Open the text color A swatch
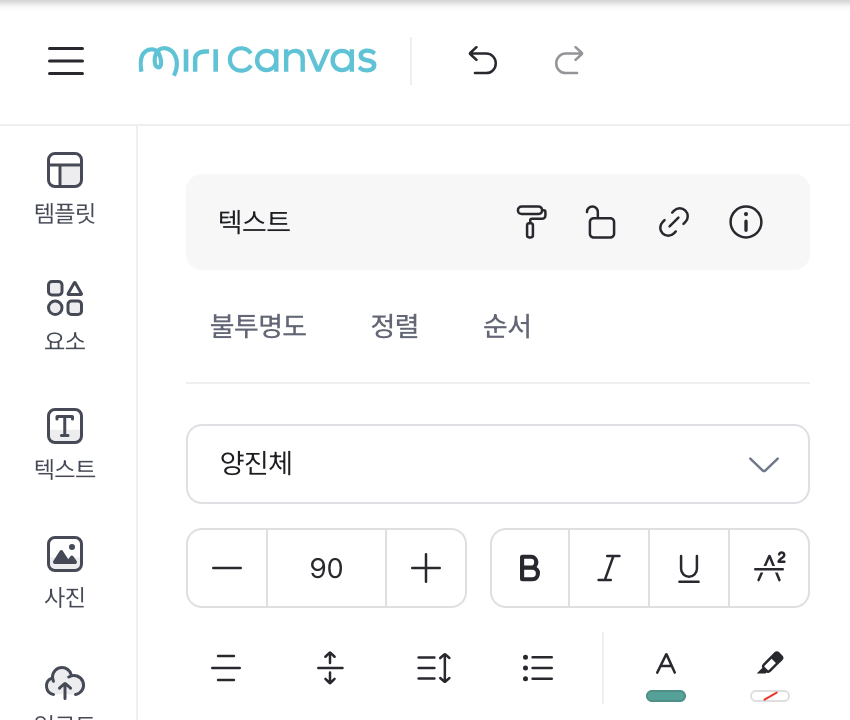Image resolution: width=850 pixels, height=720 pixels. click(666, 676)
